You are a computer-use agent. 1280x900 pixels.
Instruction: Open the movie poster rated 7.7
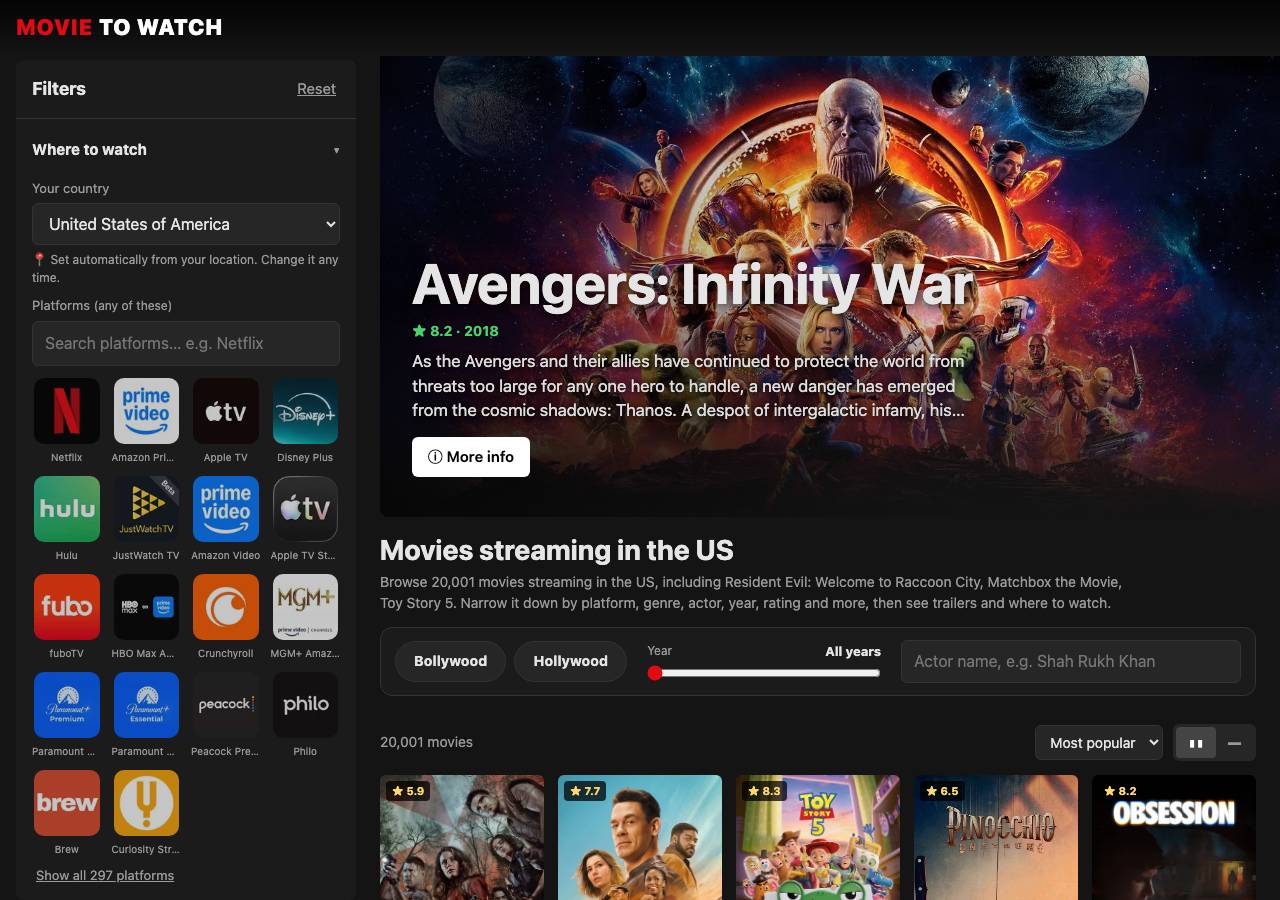[x=640, y=838]
